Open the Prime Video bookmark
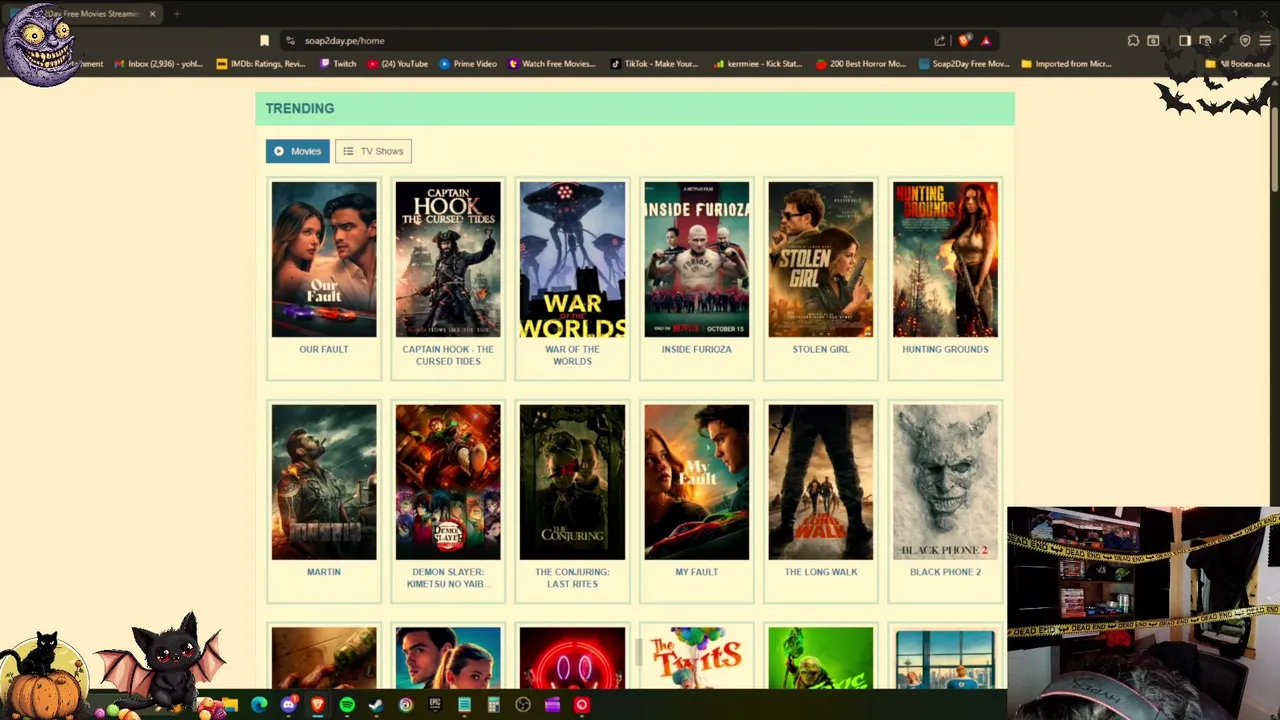Screen dimensions: 1280x720 pos(468,64)
